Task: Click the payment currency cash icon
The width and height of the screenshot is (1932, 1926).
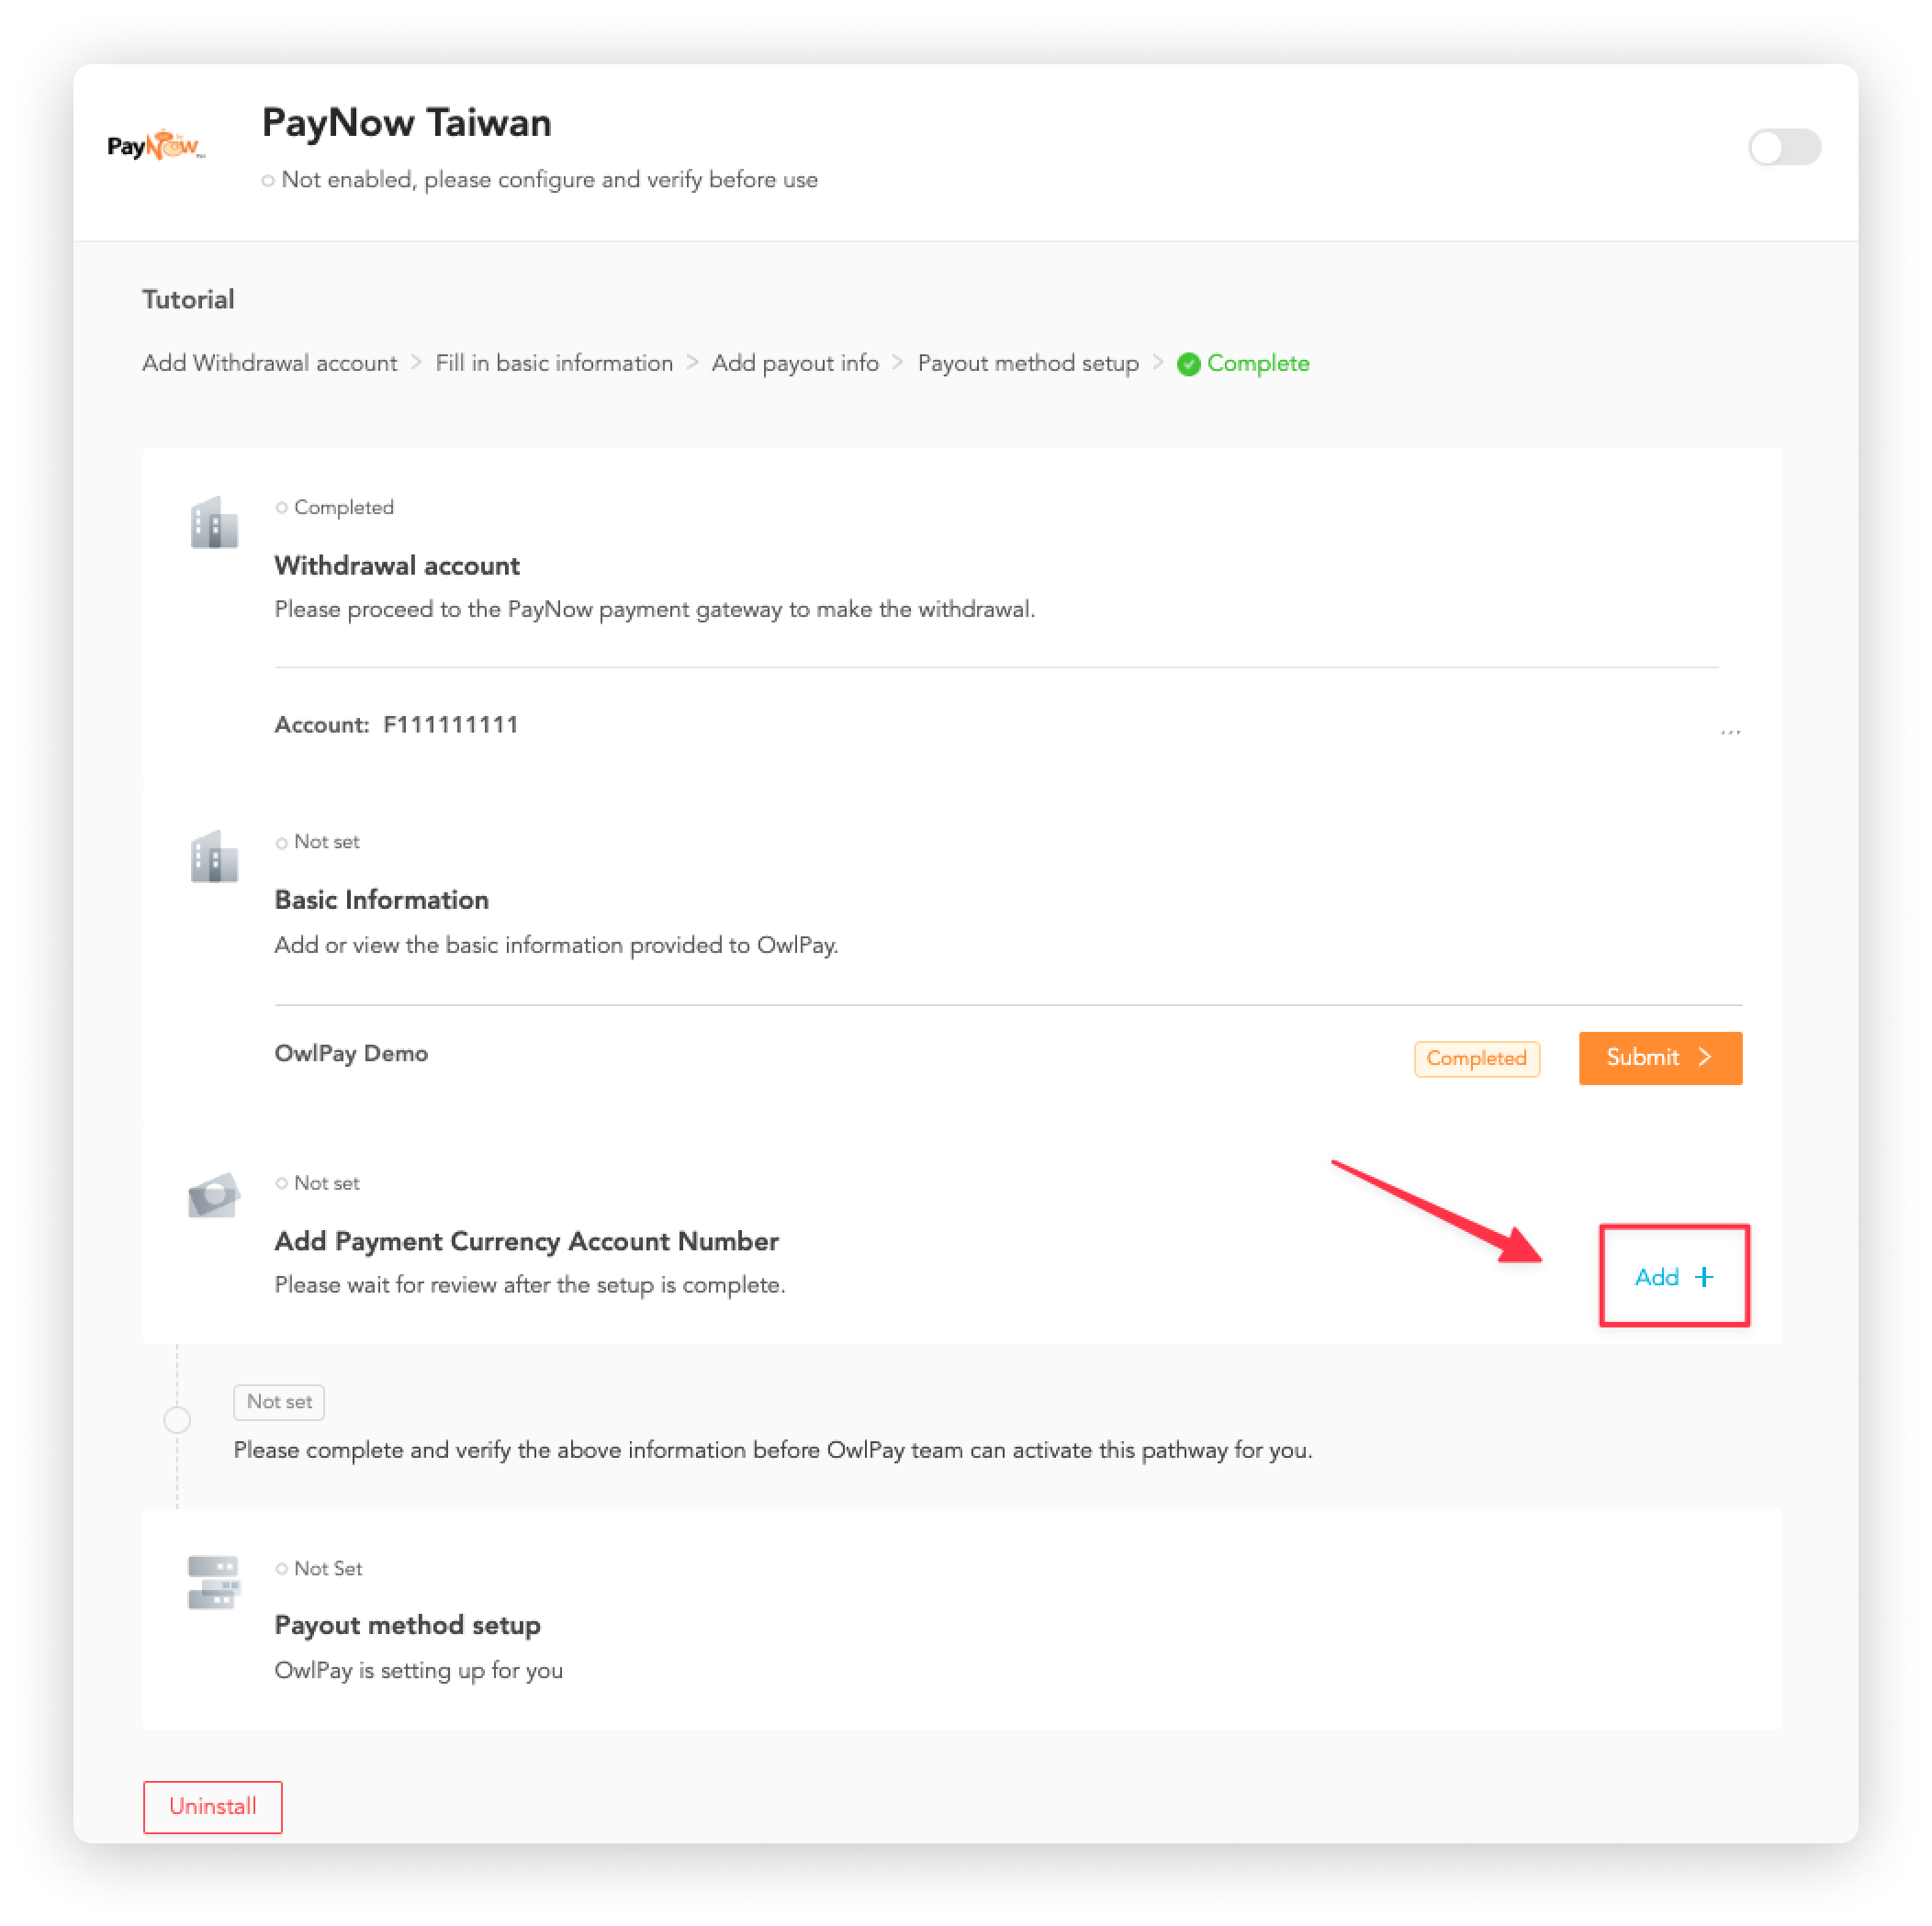Action: tap(214, 1194)
